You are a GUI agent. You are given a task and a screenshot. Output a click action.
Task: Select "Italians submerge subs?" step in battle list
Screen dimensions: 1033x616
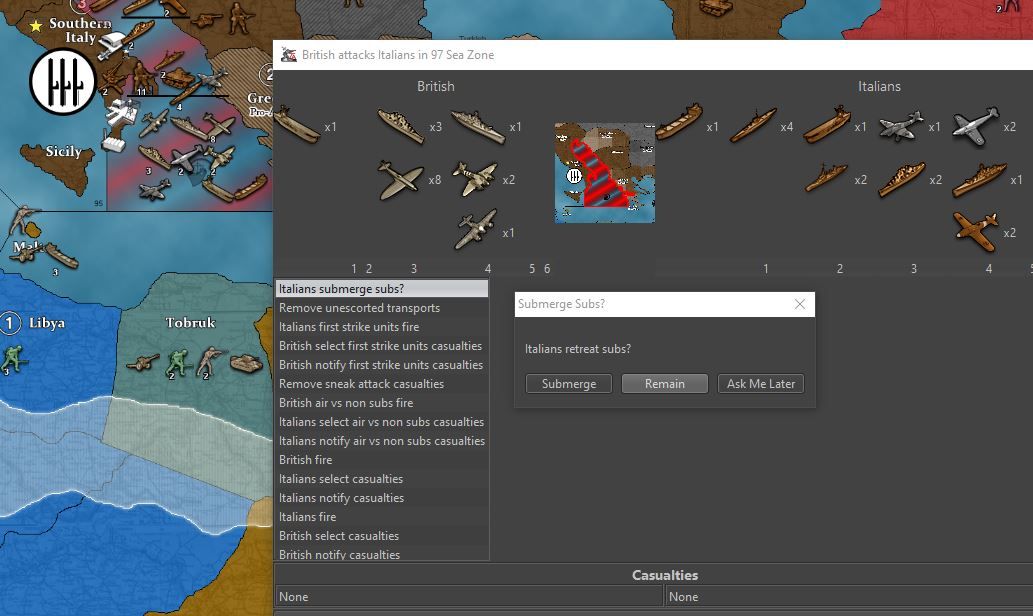tap(381, 289)
